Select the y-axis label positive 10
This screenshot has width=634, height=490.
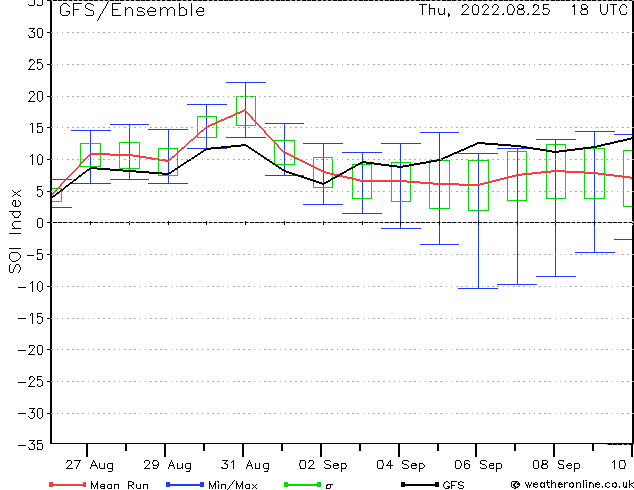tap(36, 160)
